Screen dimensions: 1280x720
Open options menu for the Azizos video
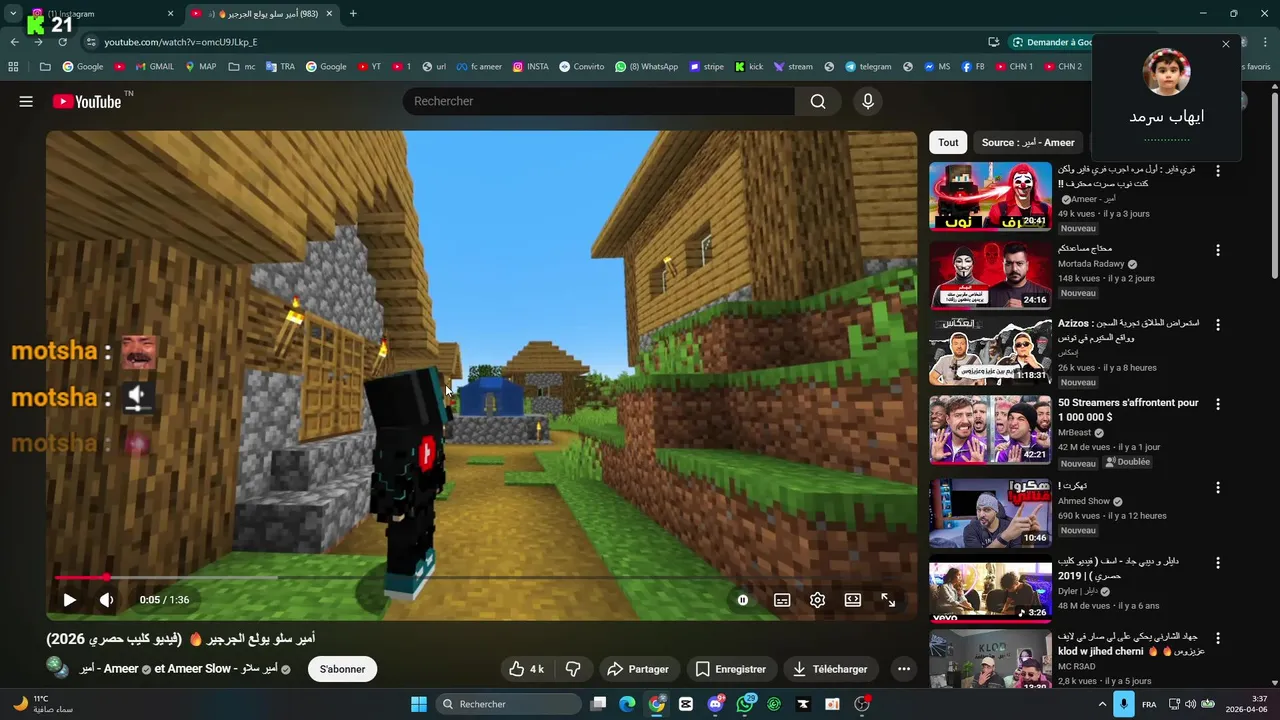click(1218, 327)
